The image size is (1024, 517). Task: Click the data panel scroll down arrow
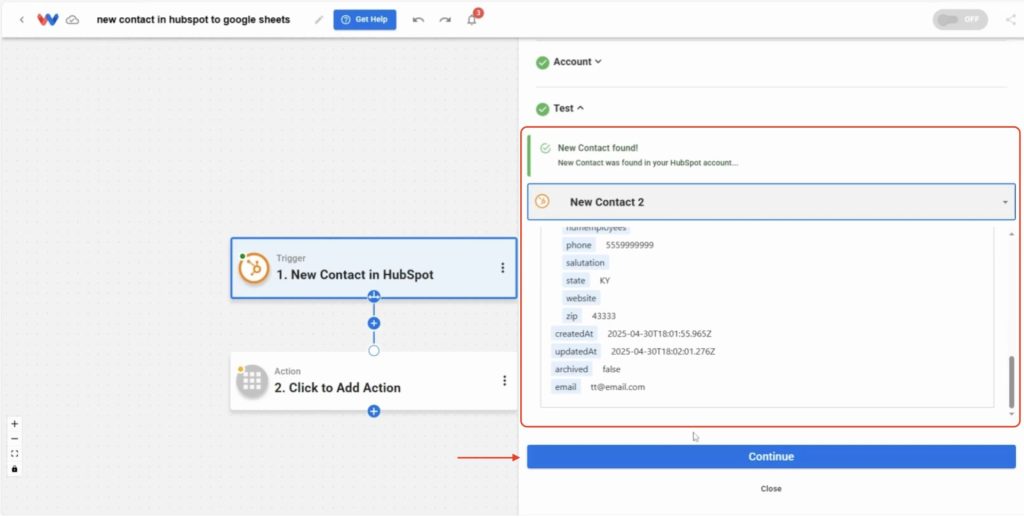click(x=1012, y=414)
